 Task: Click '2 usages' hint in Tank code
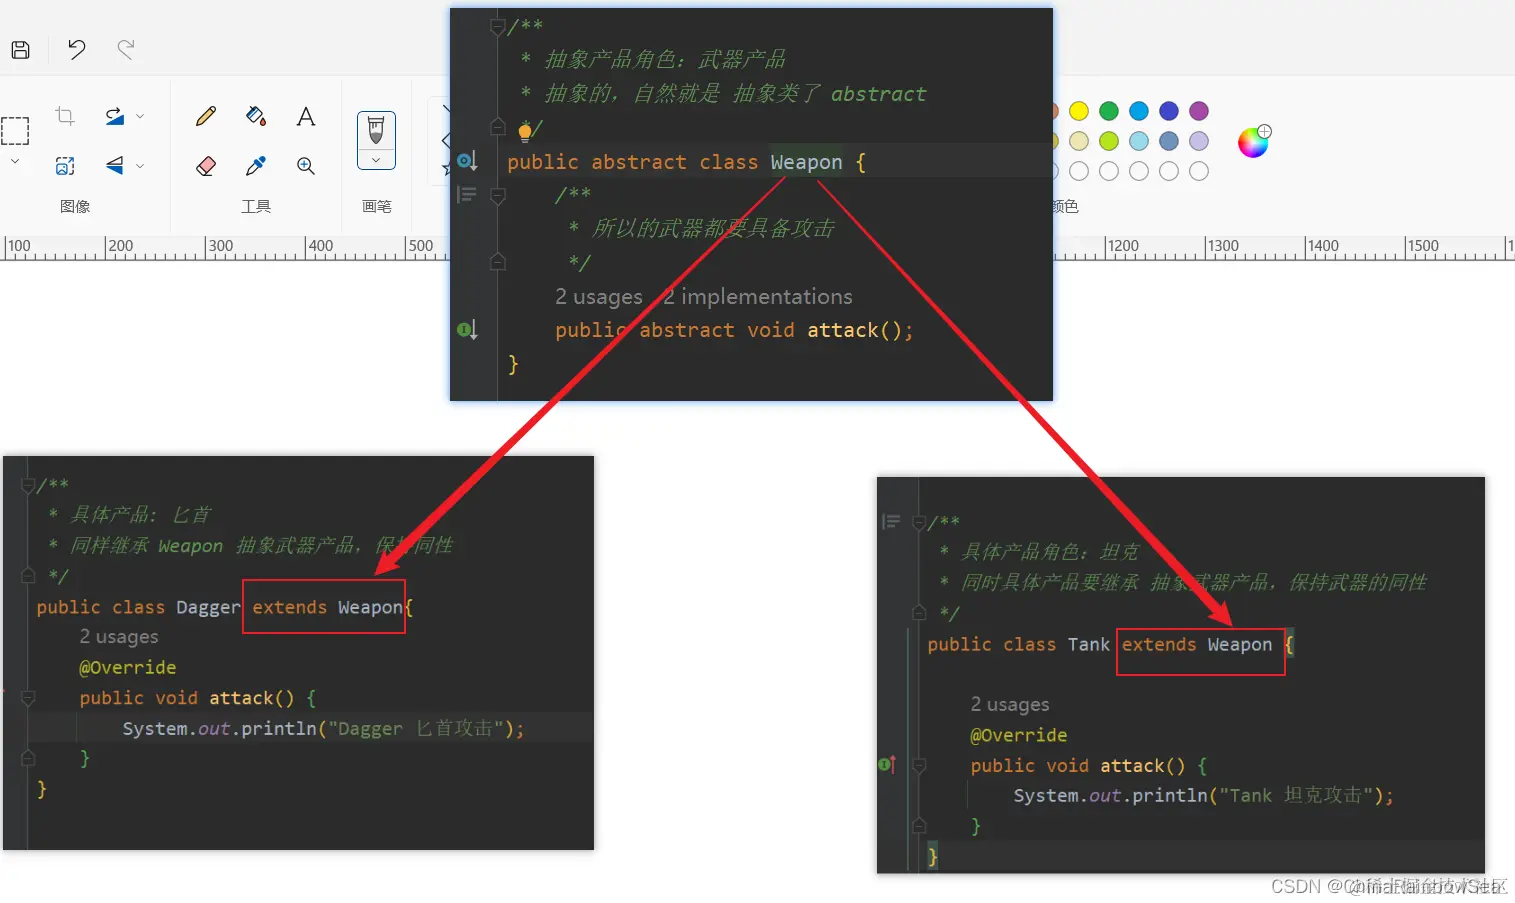pyautogui.click(x=1010, y=705)
